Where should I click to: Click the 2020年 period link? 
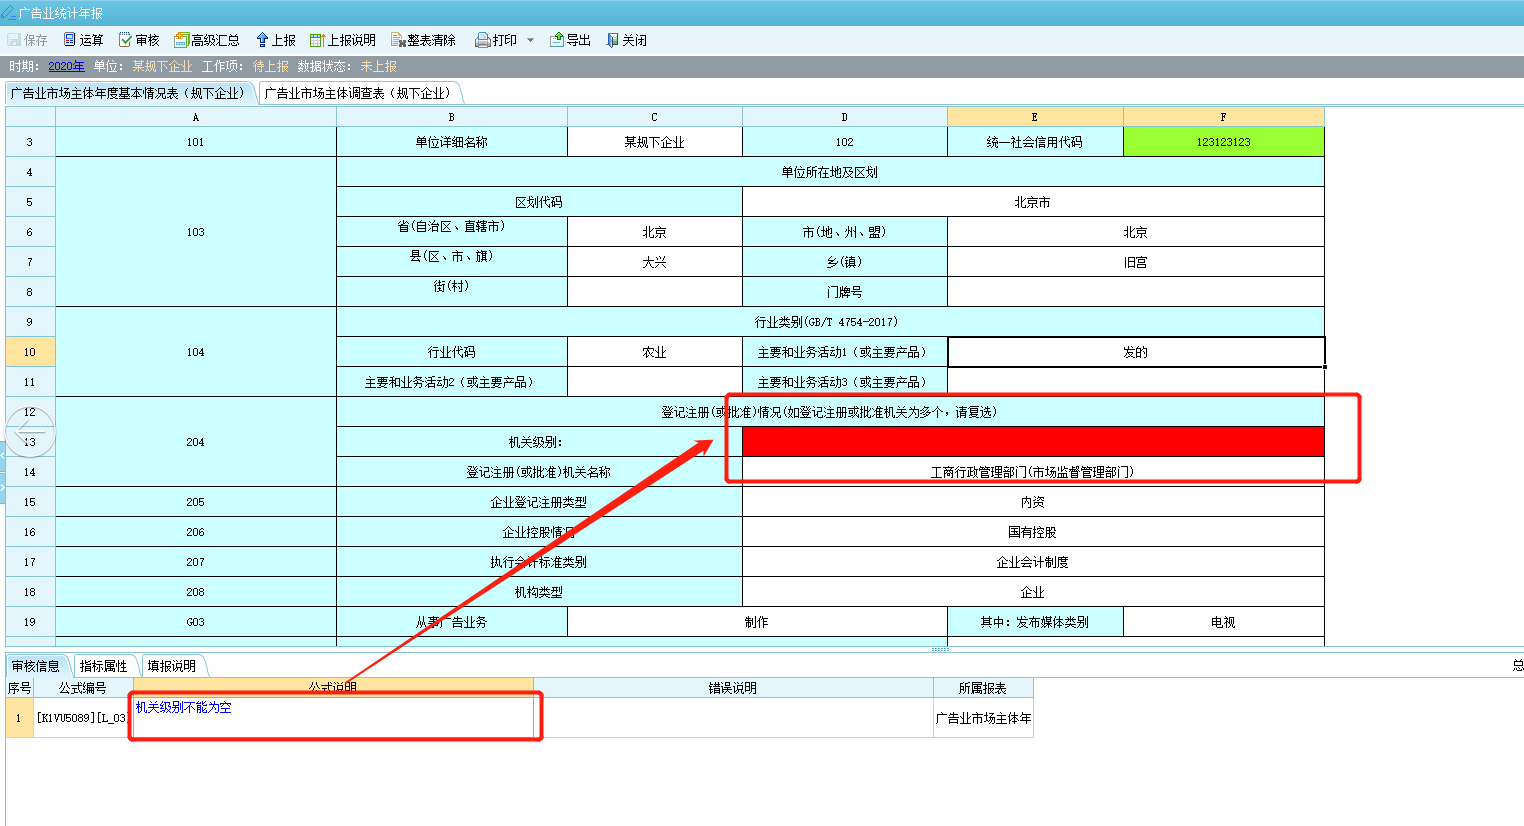pos(66,66)
